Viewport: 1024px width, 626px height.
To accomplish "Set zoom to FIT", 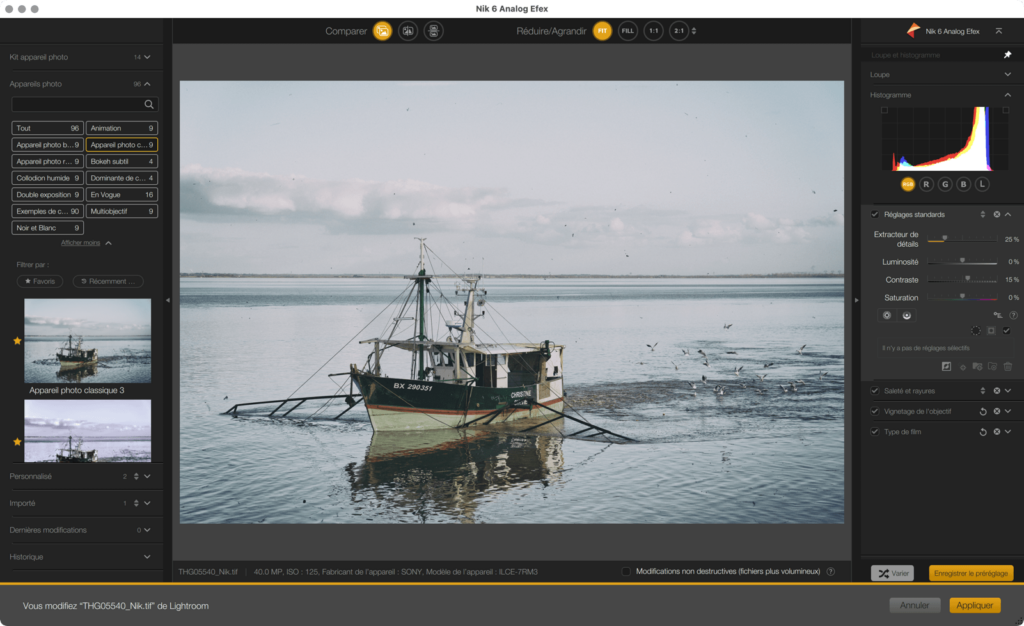I will coord(602,31).
